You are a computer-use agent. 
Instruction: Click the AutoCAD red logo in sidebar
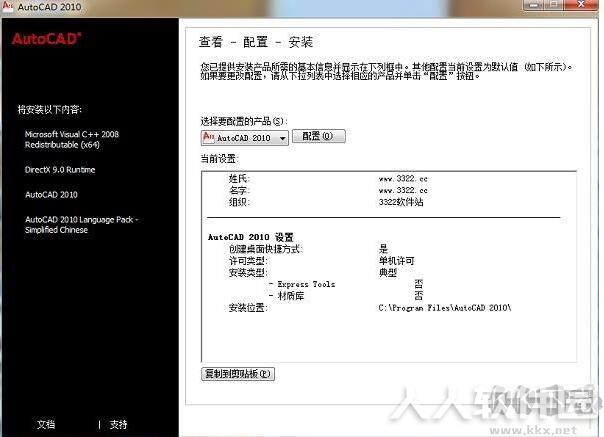click(x=46, y=39)
